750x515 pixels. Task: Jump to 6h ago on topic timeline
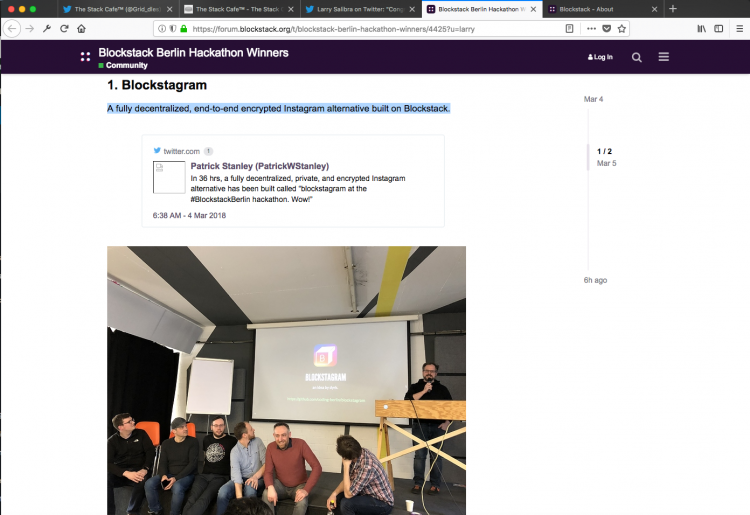click(595, 280)
